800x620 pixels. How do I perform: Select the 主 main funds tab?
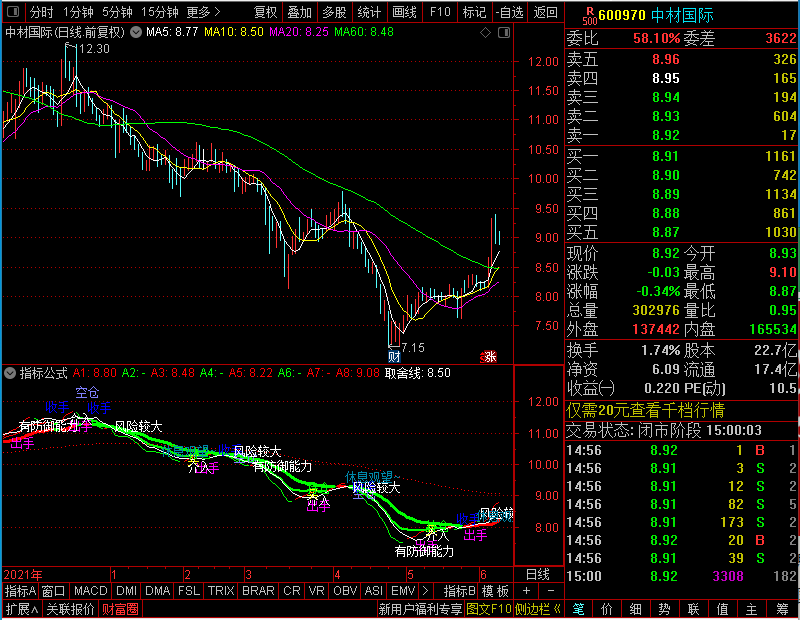[x=751, y=609]
